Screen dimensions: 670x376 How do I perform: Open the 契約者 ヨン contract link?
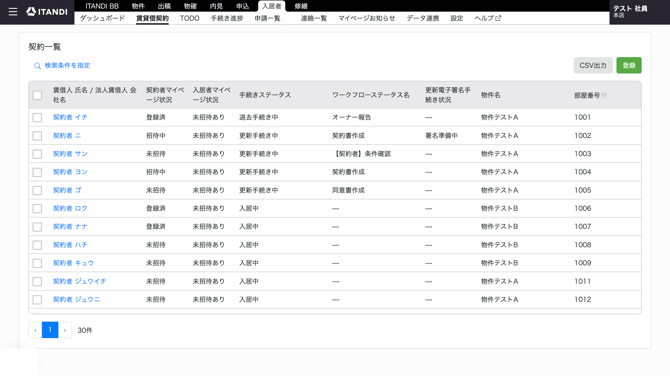[70, 172]
